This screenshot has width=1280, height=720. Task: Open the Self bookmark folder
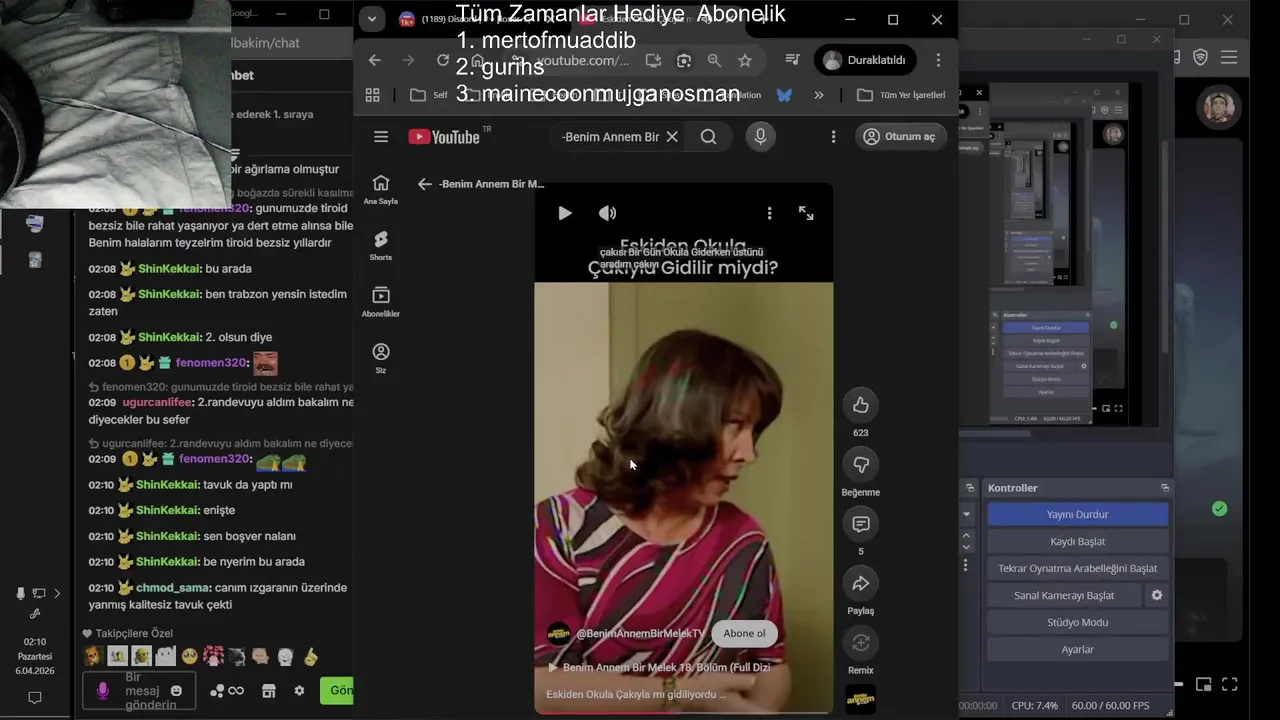(430, 95)
